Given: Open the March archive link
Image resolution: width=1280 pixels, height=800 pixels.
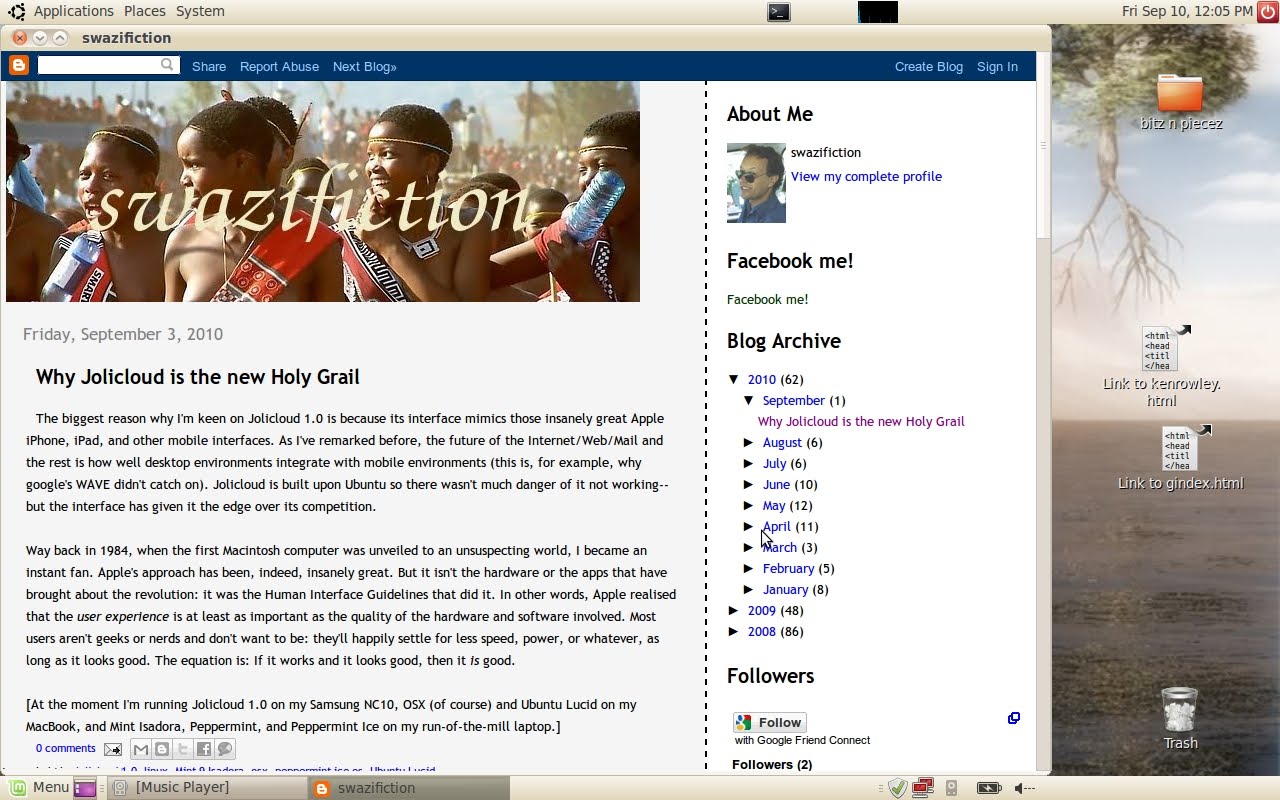Looking at the screenshot, I should click(780, 547).
